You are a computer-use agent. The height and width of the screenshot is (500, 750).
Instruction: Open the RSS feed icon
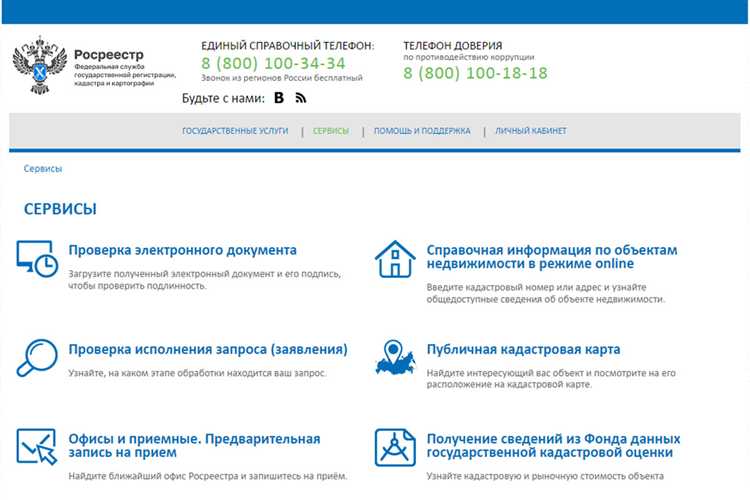(300, 98)
